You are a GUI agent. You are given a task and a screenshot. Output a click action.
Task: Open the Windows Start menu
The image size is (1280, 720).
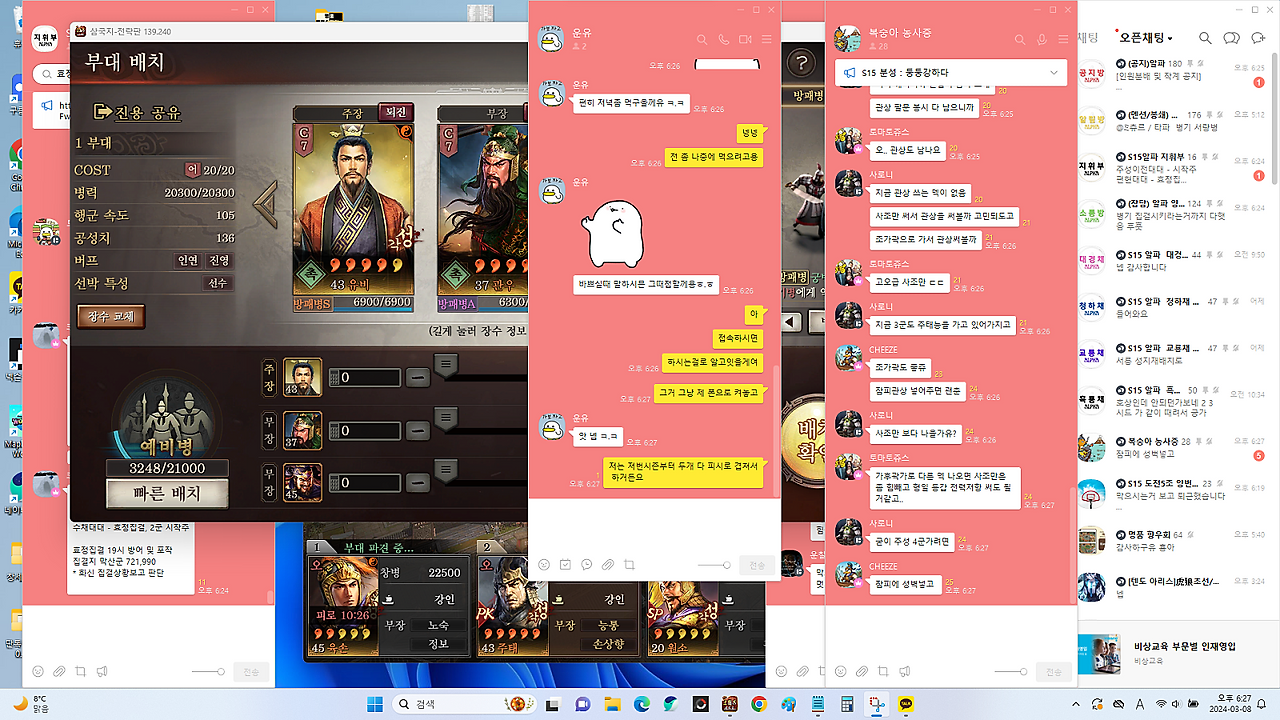[375, 704]
